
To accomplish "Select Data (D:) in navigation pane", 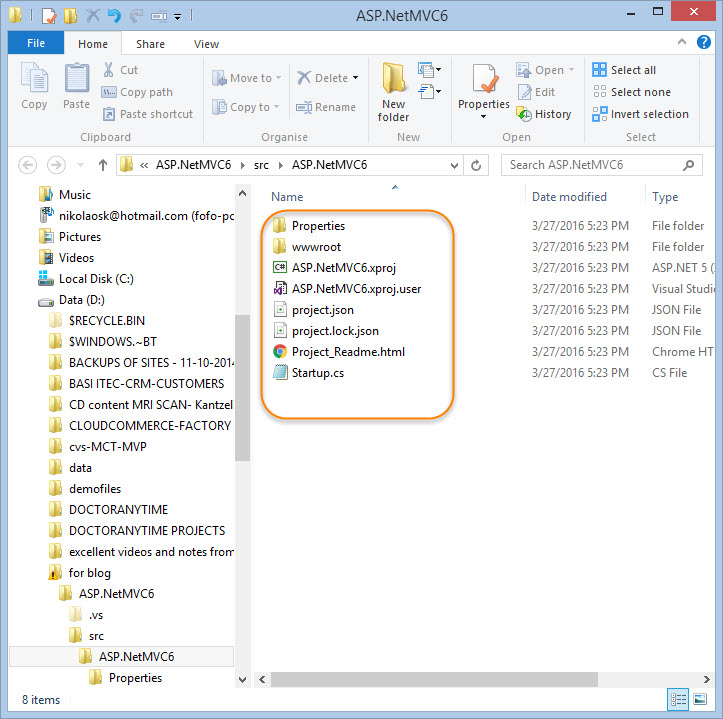I will (71, 300).
